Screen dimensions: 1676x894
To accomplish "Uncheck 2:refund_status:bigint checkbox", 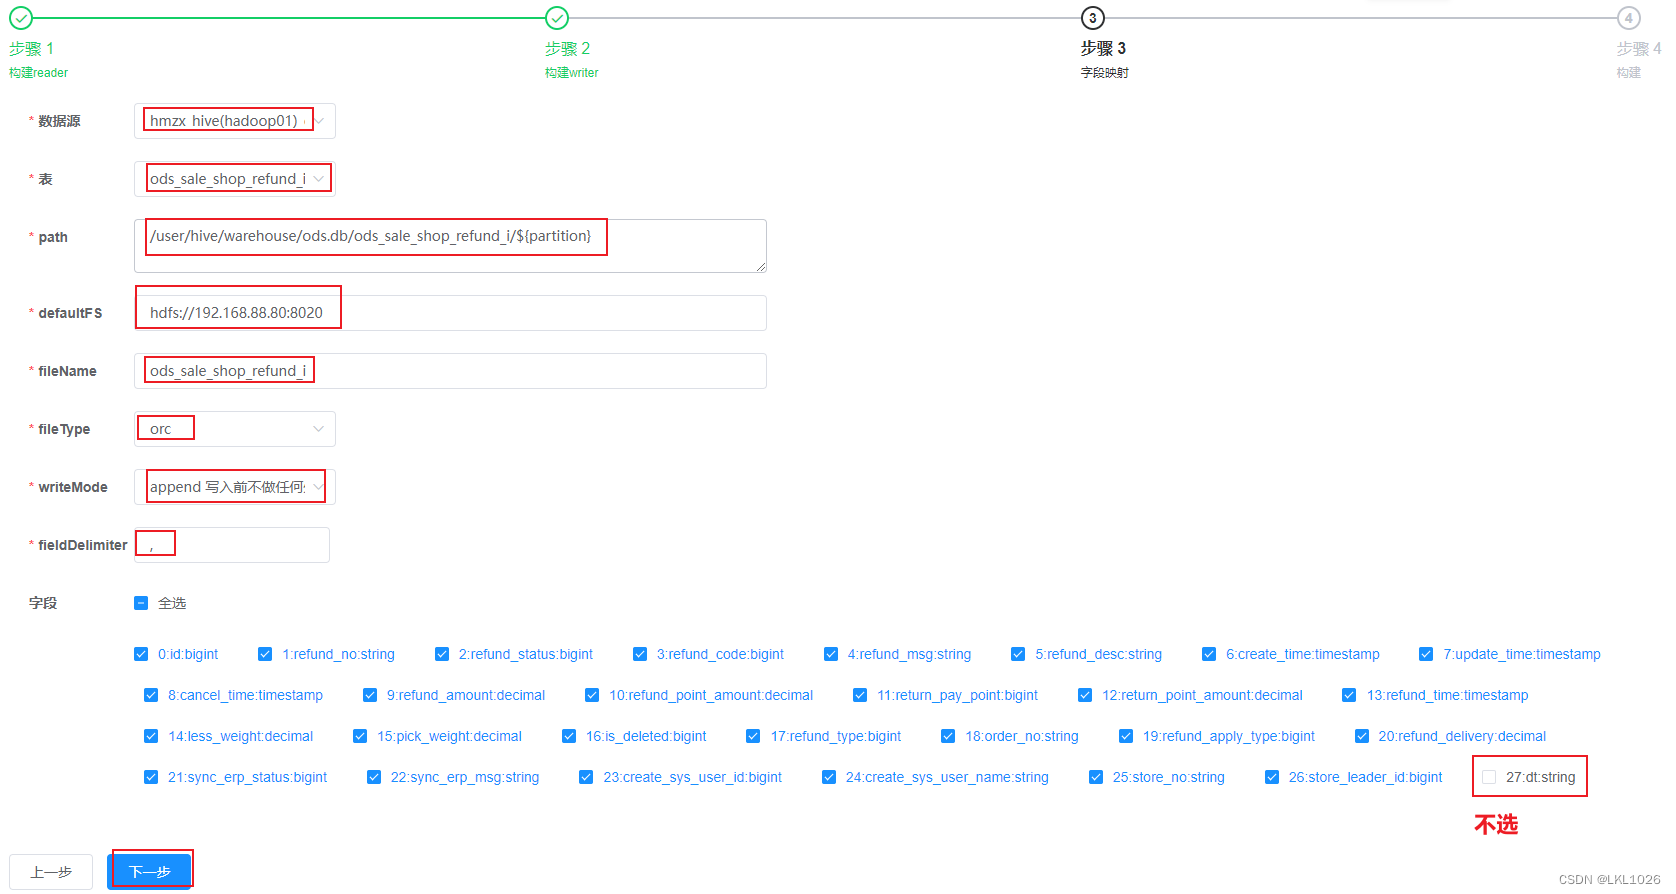I will point(442,654).
